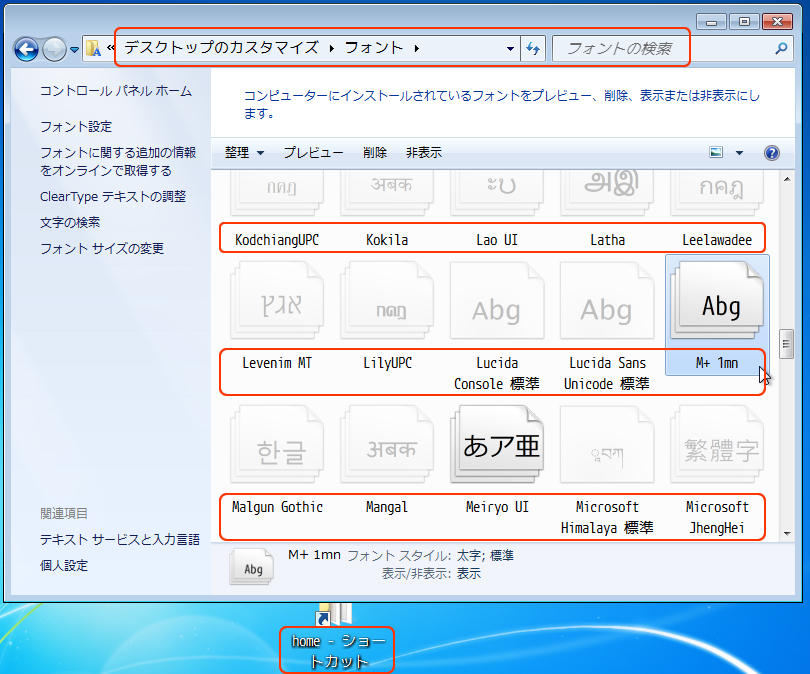Click the greyed forward navigation arrow
Image resolution: width=810 pixels, height=674 pixels.
[x=54, y=50]
